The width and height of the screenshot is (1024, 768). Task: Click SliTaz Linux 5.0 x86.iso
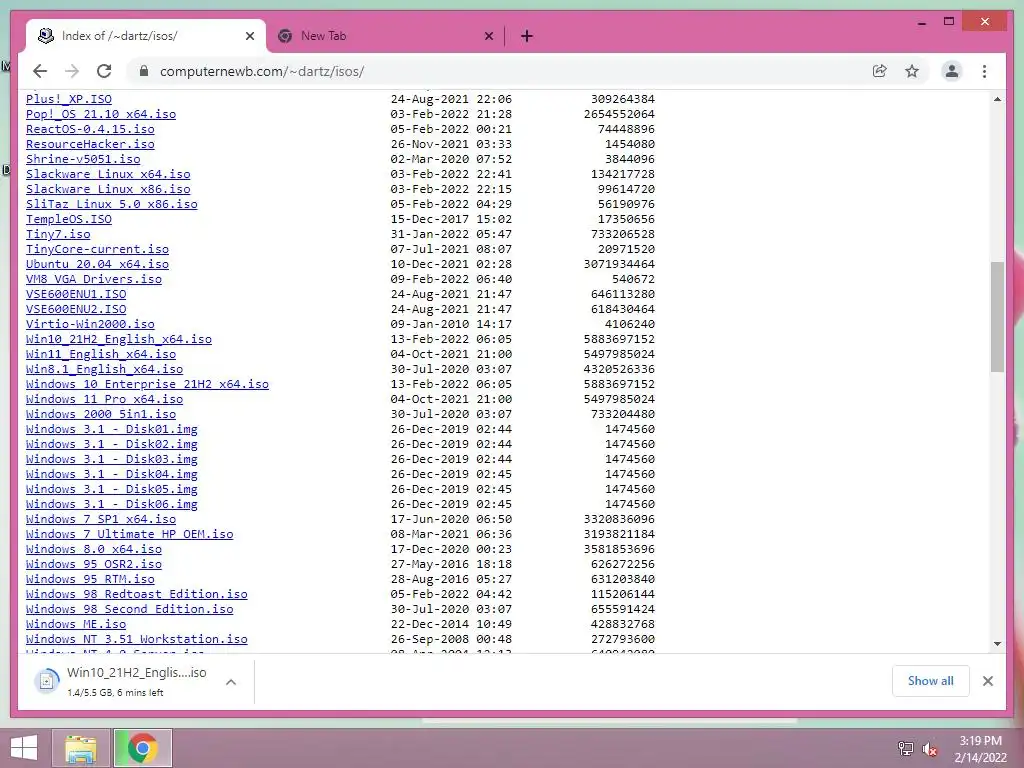112,204
